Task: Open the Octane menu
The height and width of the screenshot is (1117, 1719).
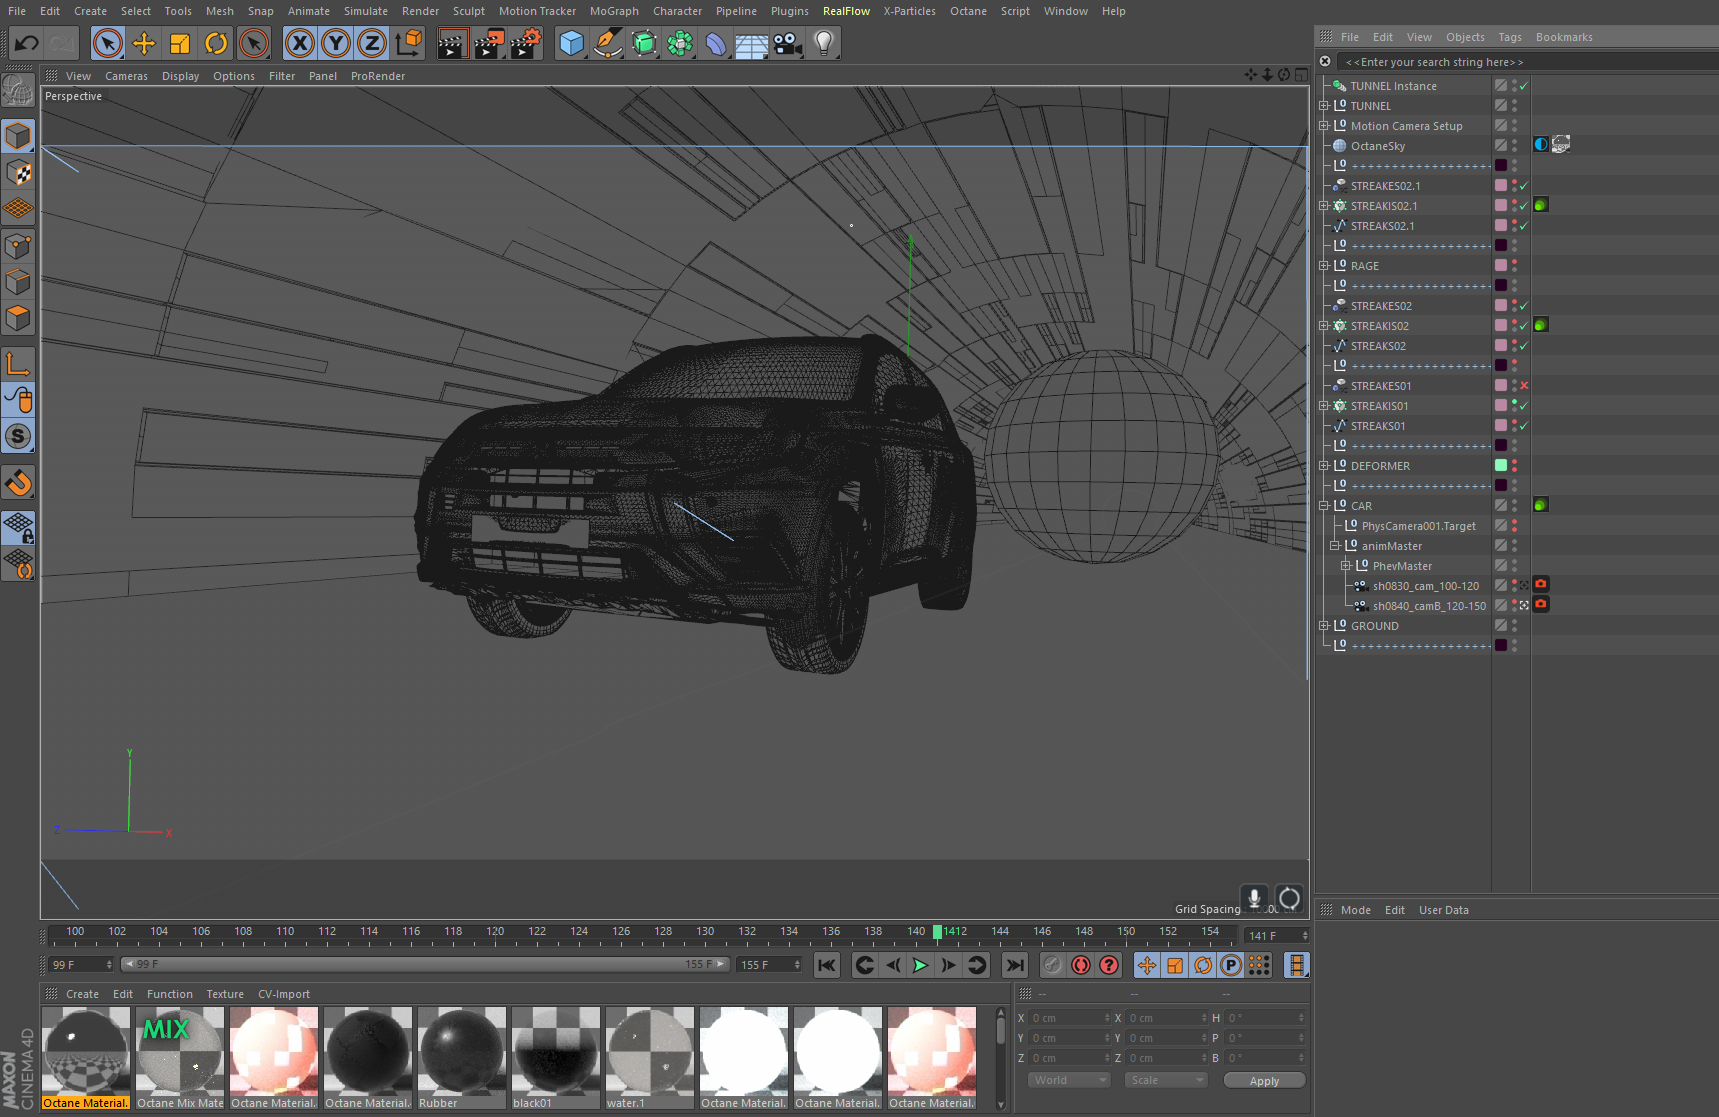Action: point(967,11)
